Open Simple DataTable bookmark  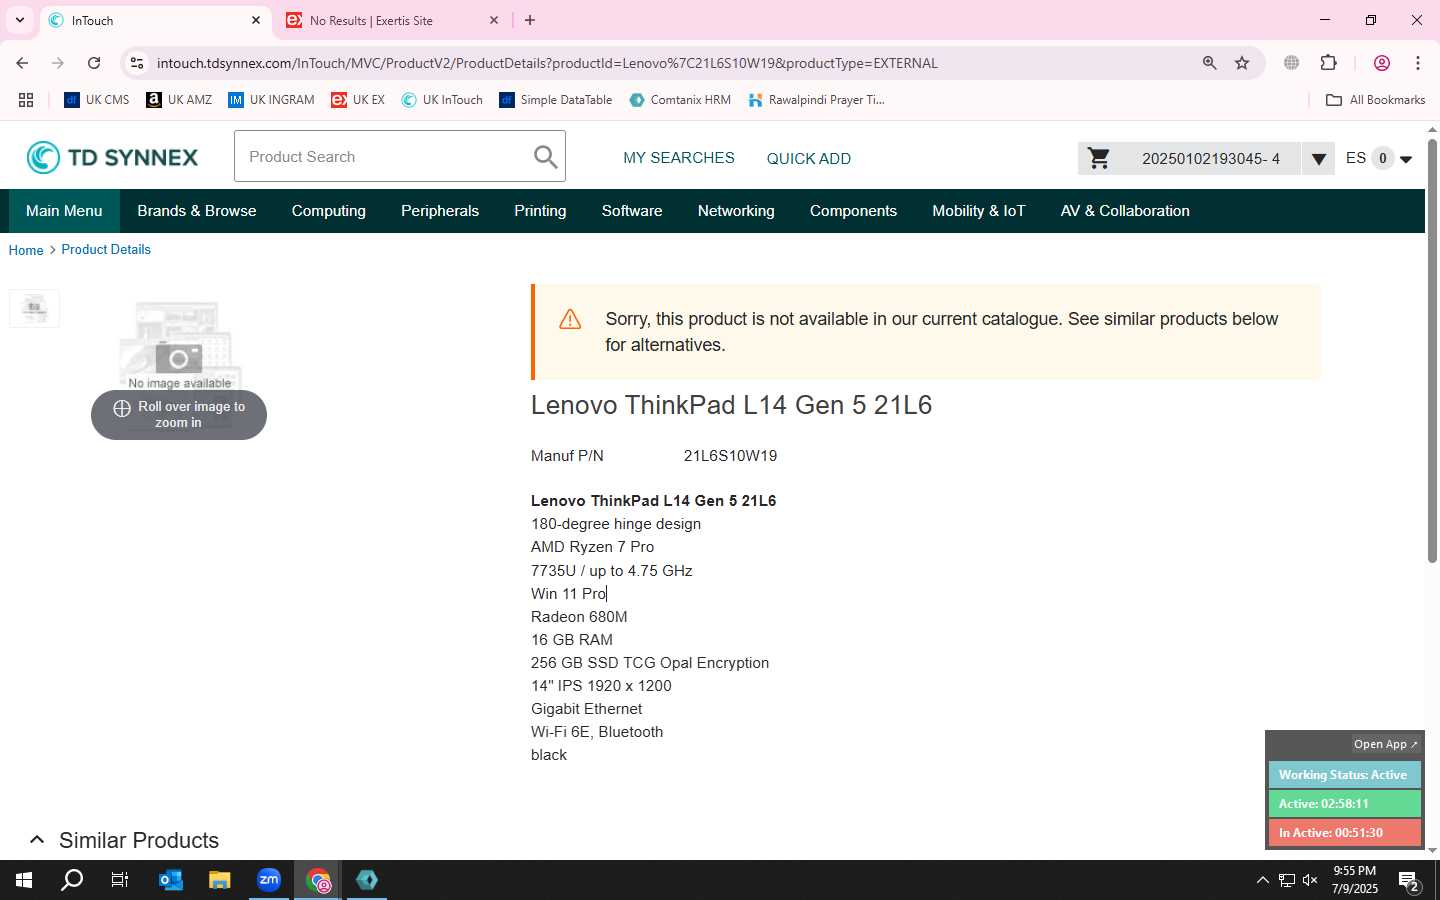[556, 100]
